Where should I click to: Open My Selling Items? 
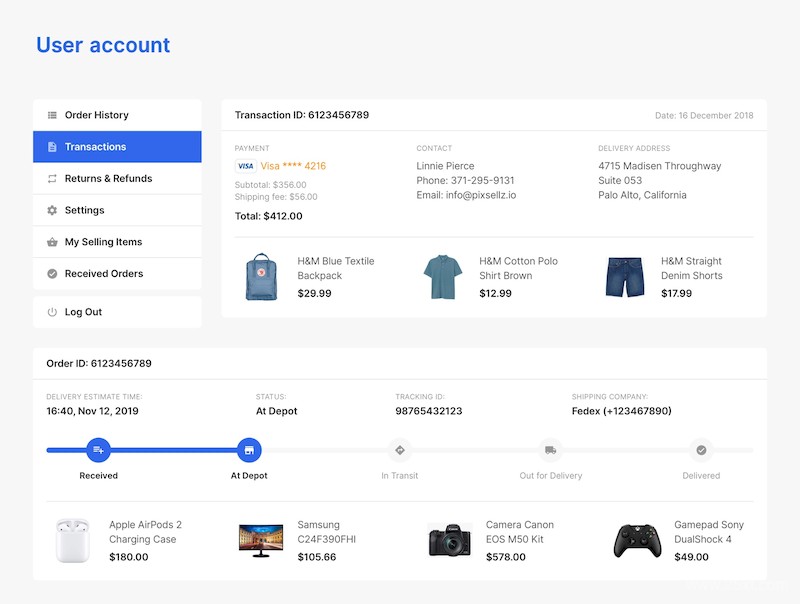pos(117,242)
